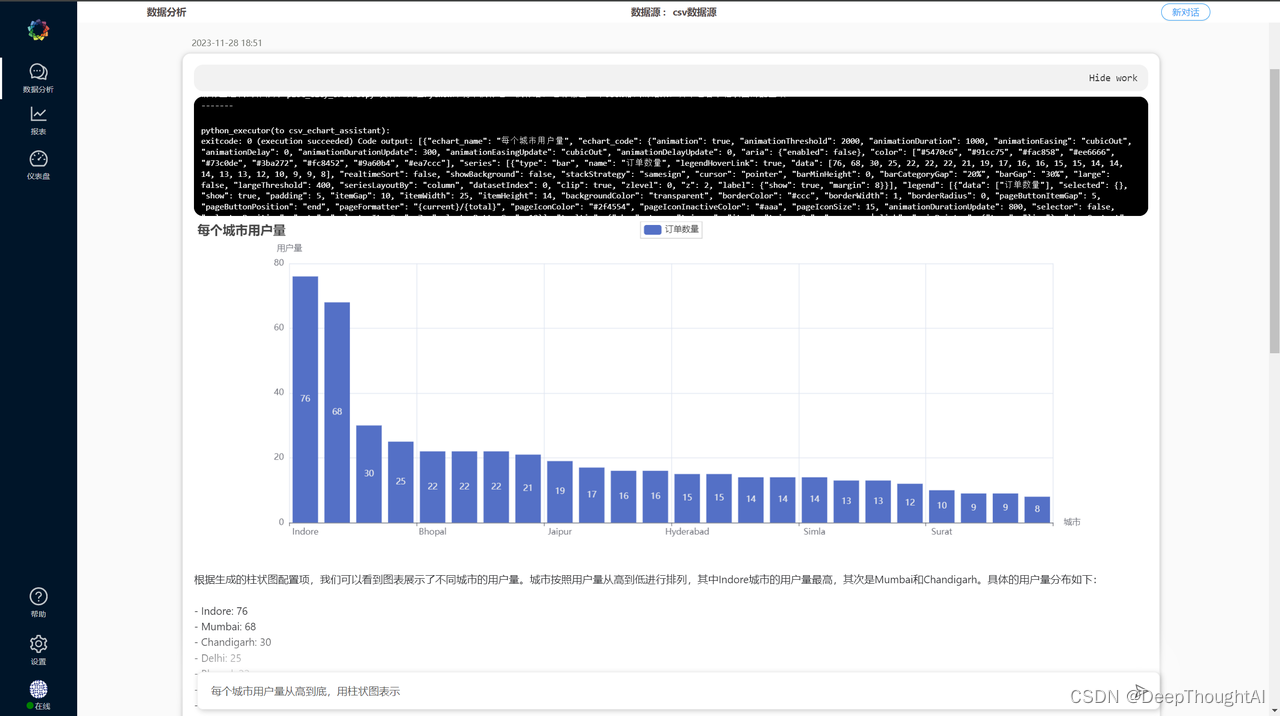Click the send arrow icon in message box

[1139, 691]
